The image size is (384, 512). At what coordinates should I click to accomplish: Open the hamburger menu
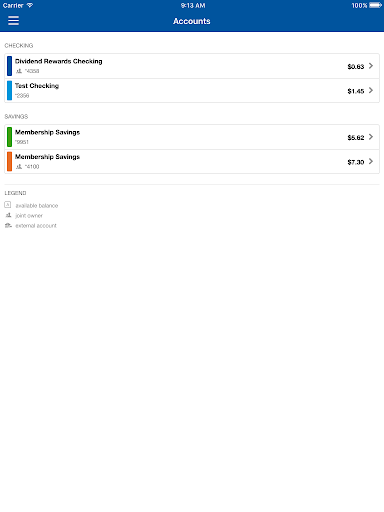point(13,21)
